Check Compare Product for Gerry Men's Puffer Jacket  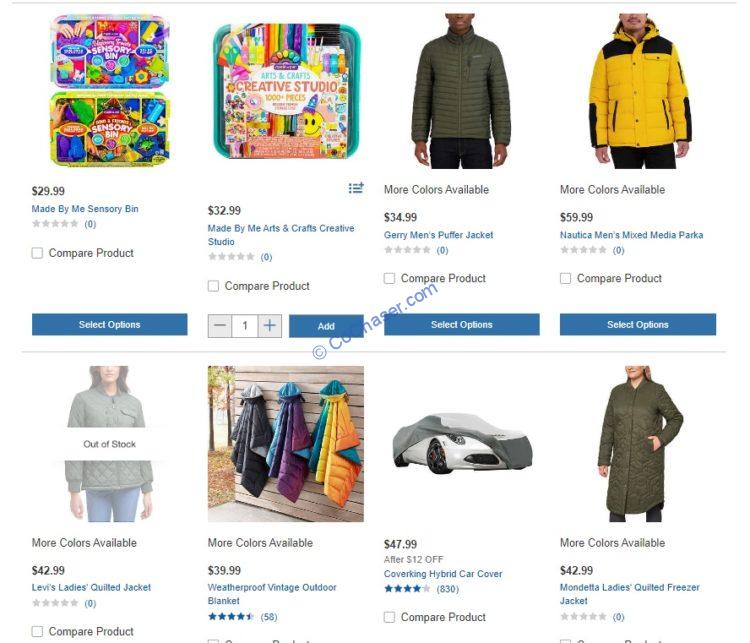pyautogui.click(x=389, y=278)
